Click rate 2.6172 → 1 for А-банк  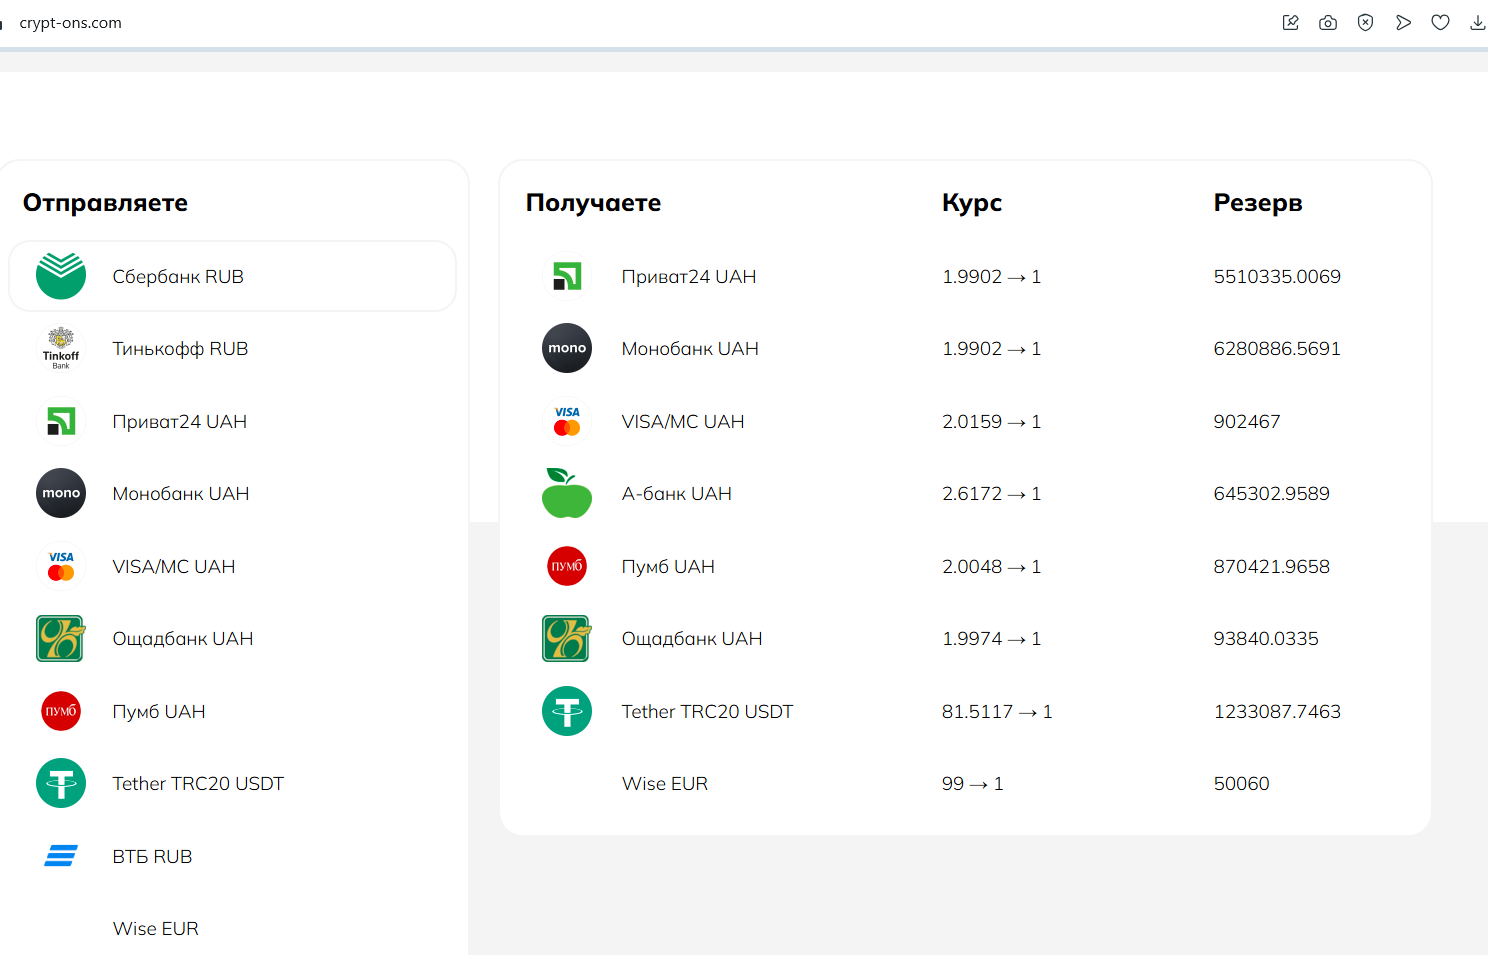(x=991, y=493)
